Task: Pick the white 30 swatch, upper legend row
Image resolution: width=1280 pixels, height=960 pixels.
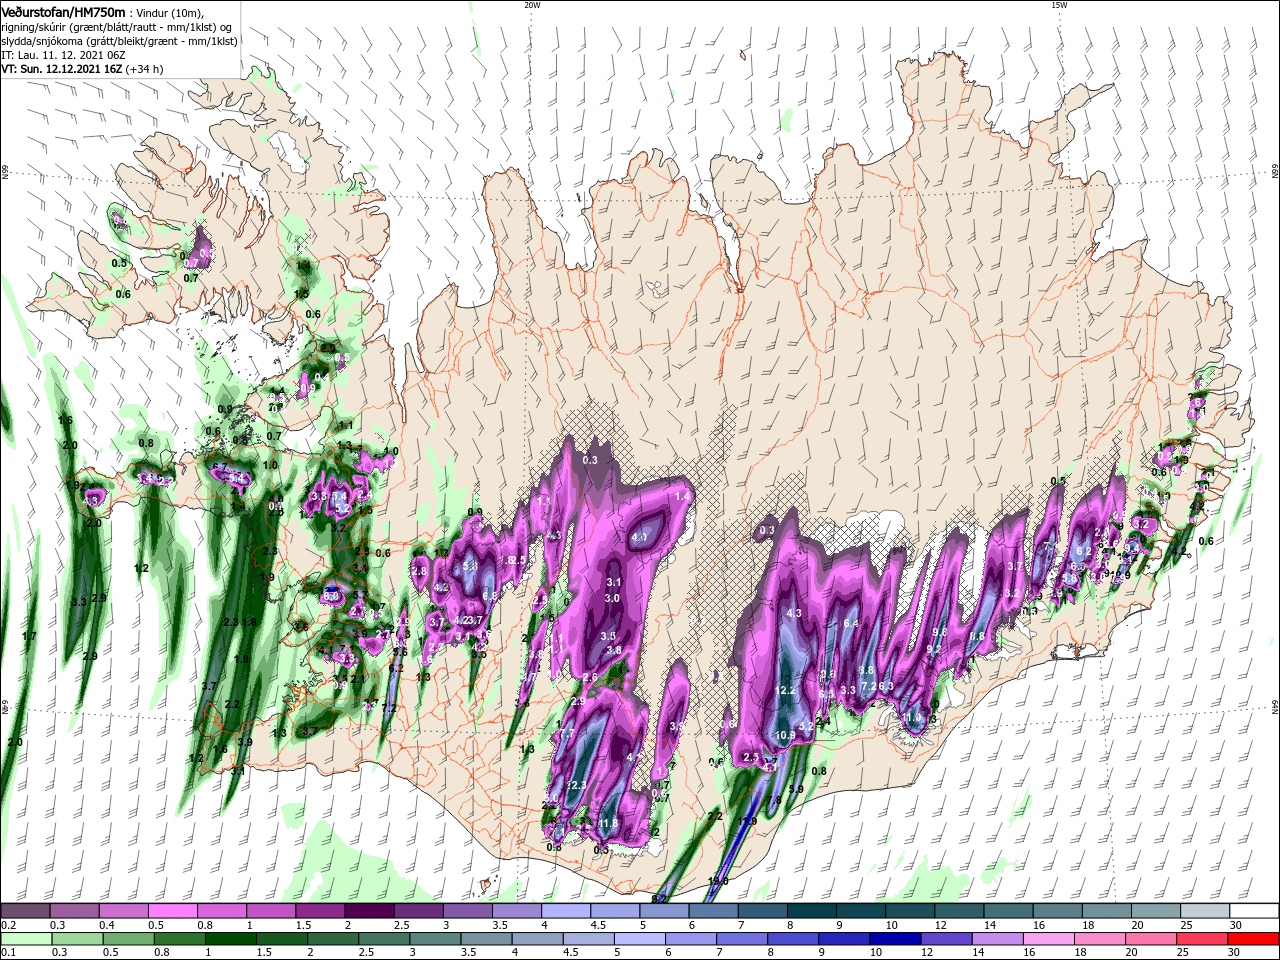Action: tap(1254, 911)
